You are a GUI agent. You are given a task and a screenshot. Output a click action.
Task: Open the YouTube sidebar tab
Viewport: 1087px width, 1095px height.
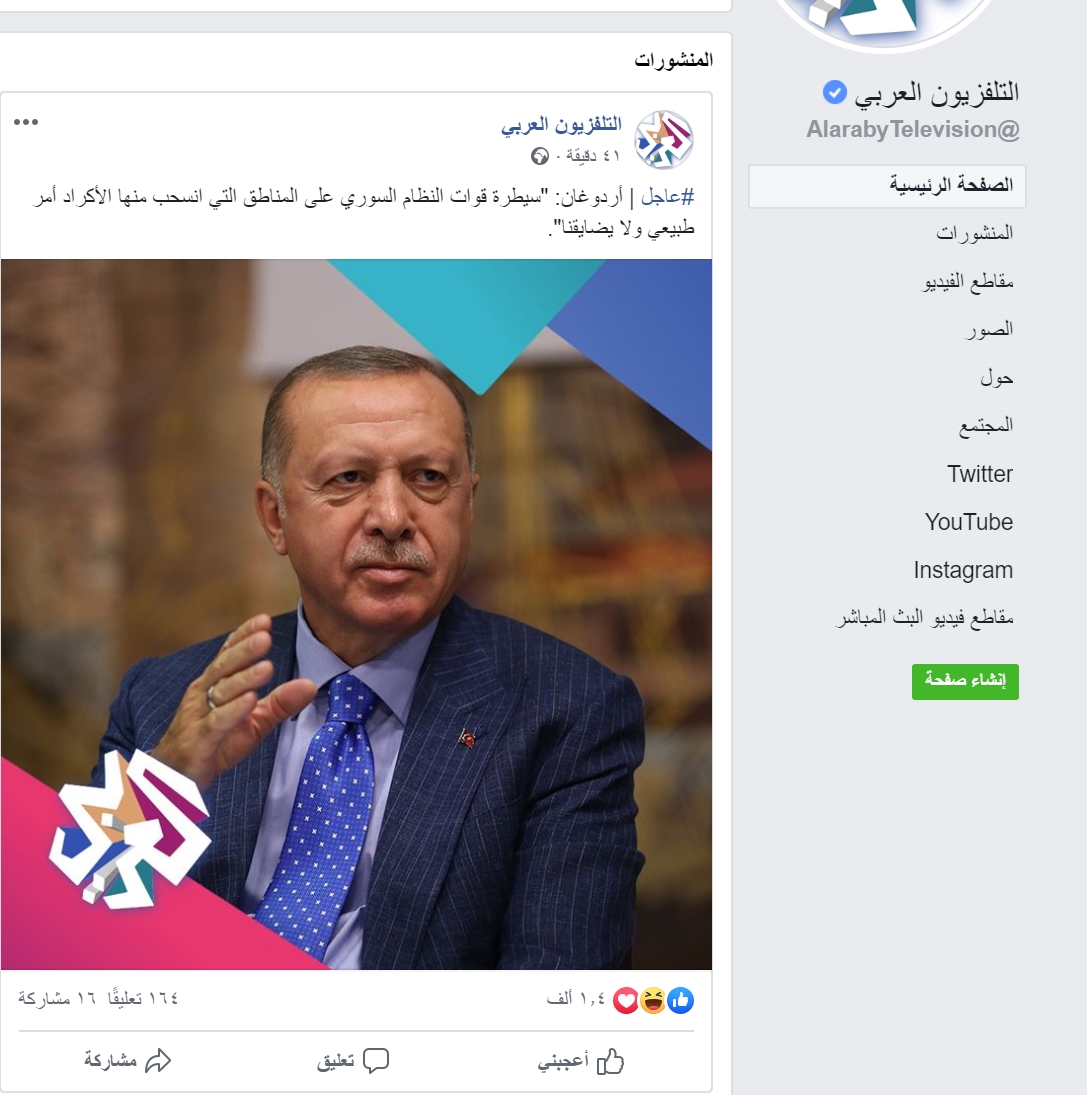point(968,522)
